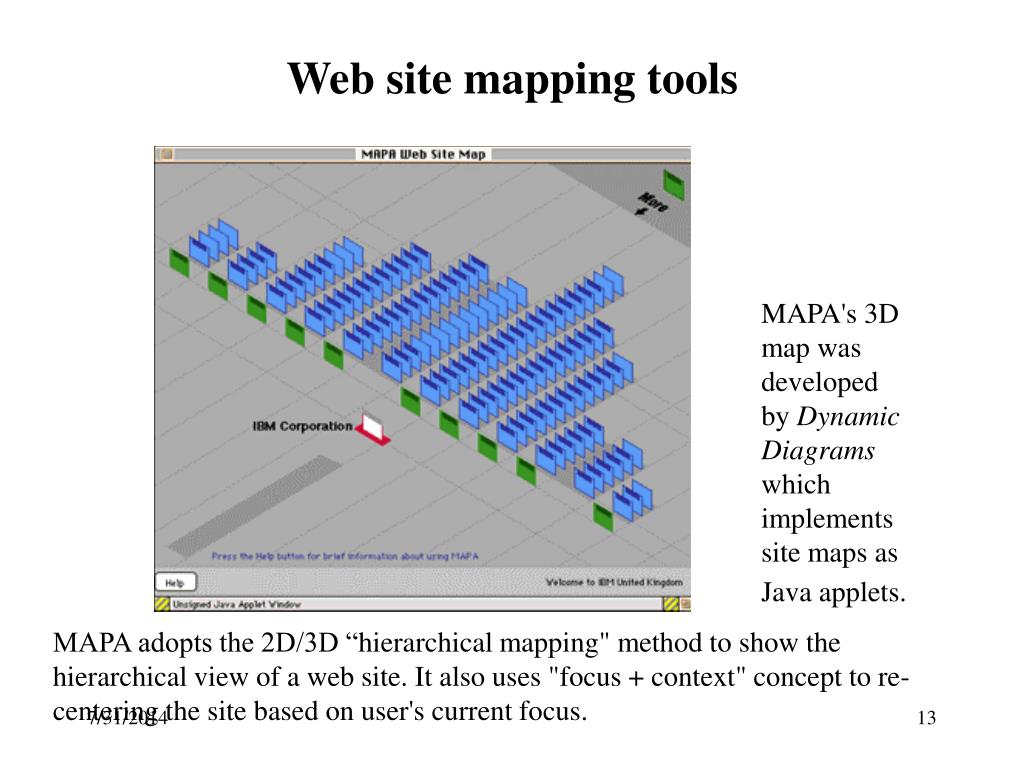Select the IBM Corporation red-and-white page icon
Viewport: 1024px width, 768px height.
374,429
